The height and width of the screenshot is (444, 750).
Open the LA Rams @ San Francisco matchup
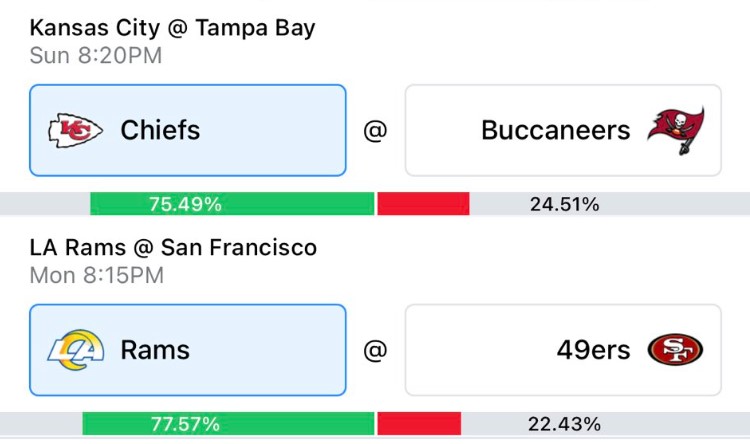click(173, 248)
